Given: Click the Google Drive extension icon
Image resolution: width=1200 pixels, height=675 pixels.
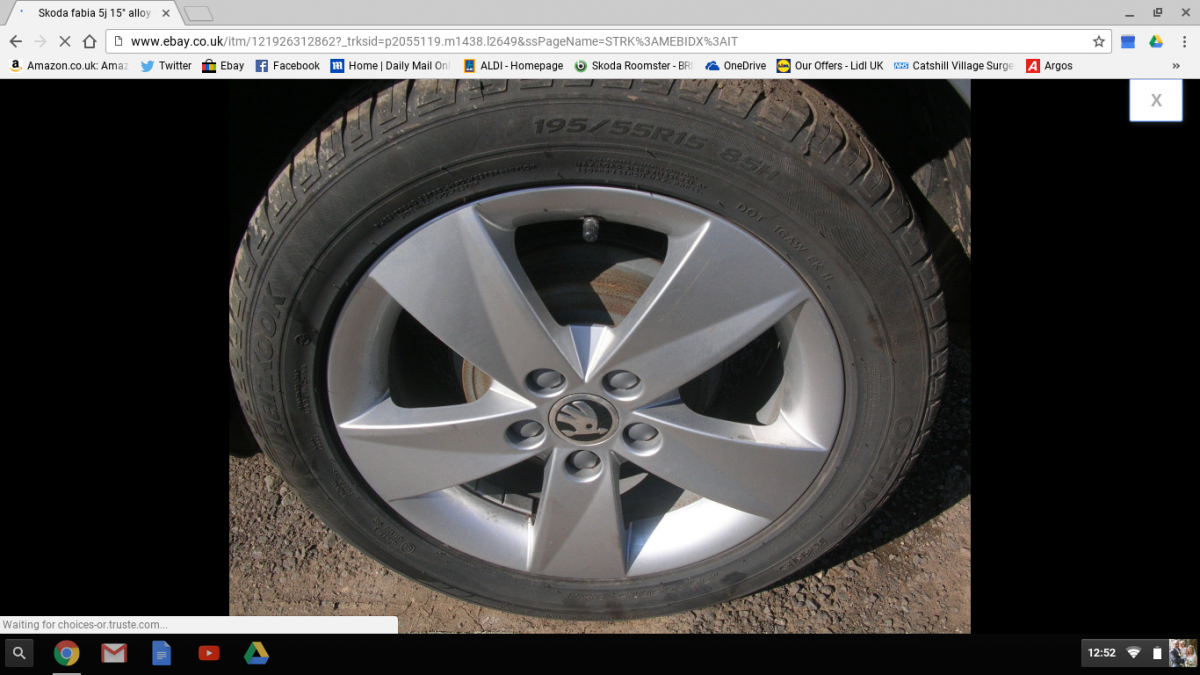Looking at the screenshot, I should pyautogui.click(x=1155, y=41).
